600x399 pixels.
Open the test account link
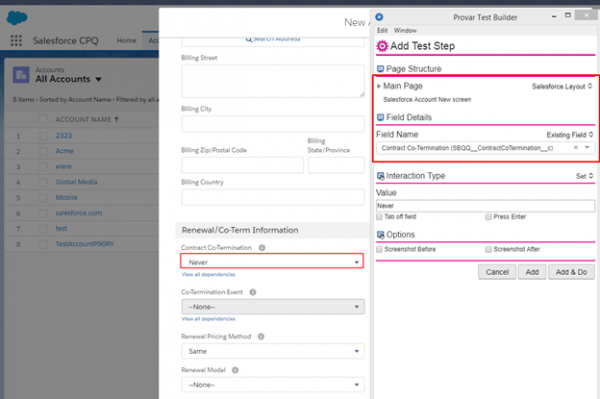[61, 228]
